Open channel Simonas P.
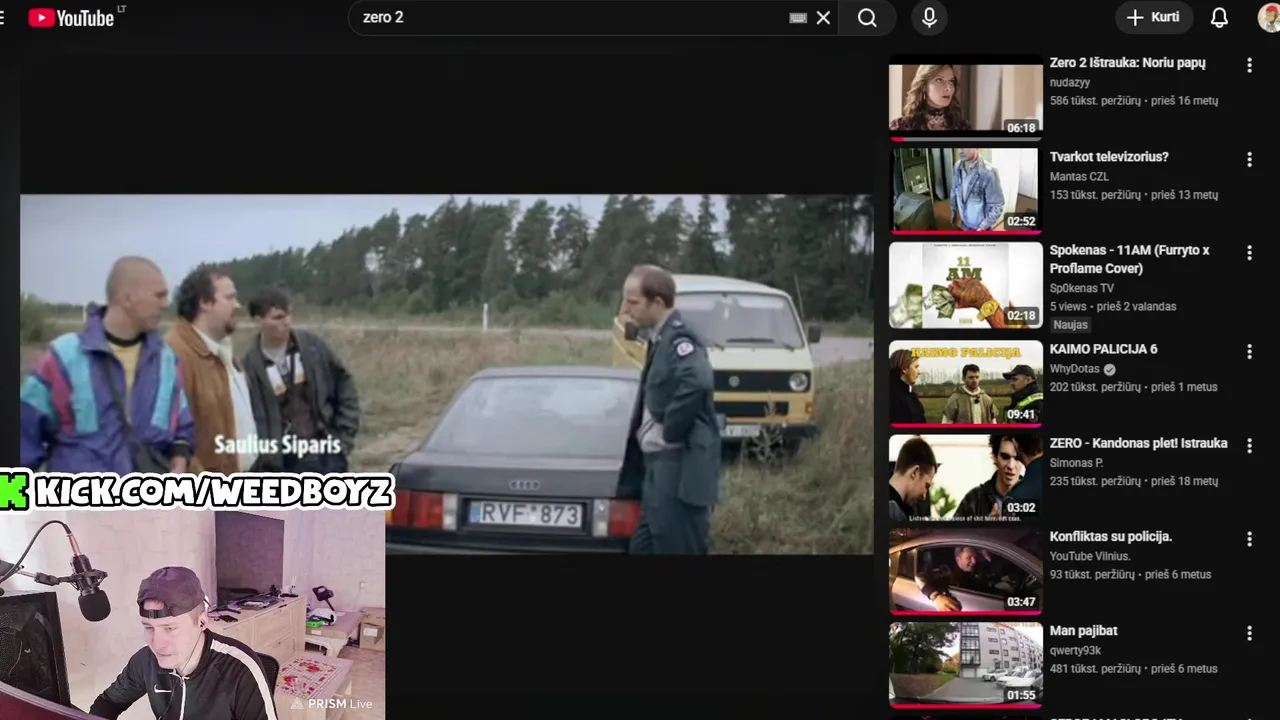The image size is (1280, 720). (1076, 463)
